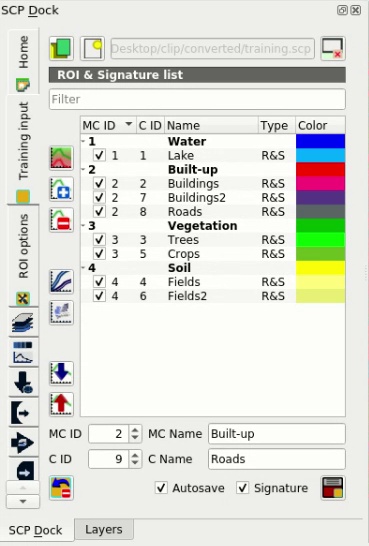Open the Basic tools arrow sidebar icon
This screenshot has height=546, width=369.
tap(23, 413)
